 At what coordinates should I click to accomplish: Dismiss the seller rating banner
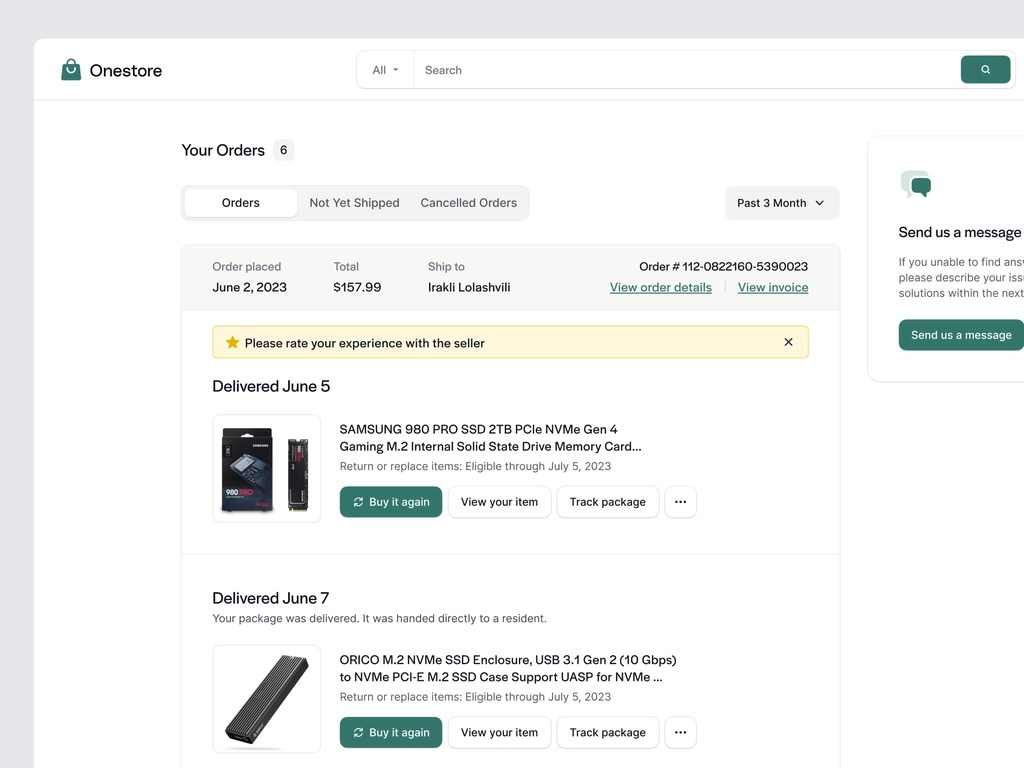coord(788,342)
